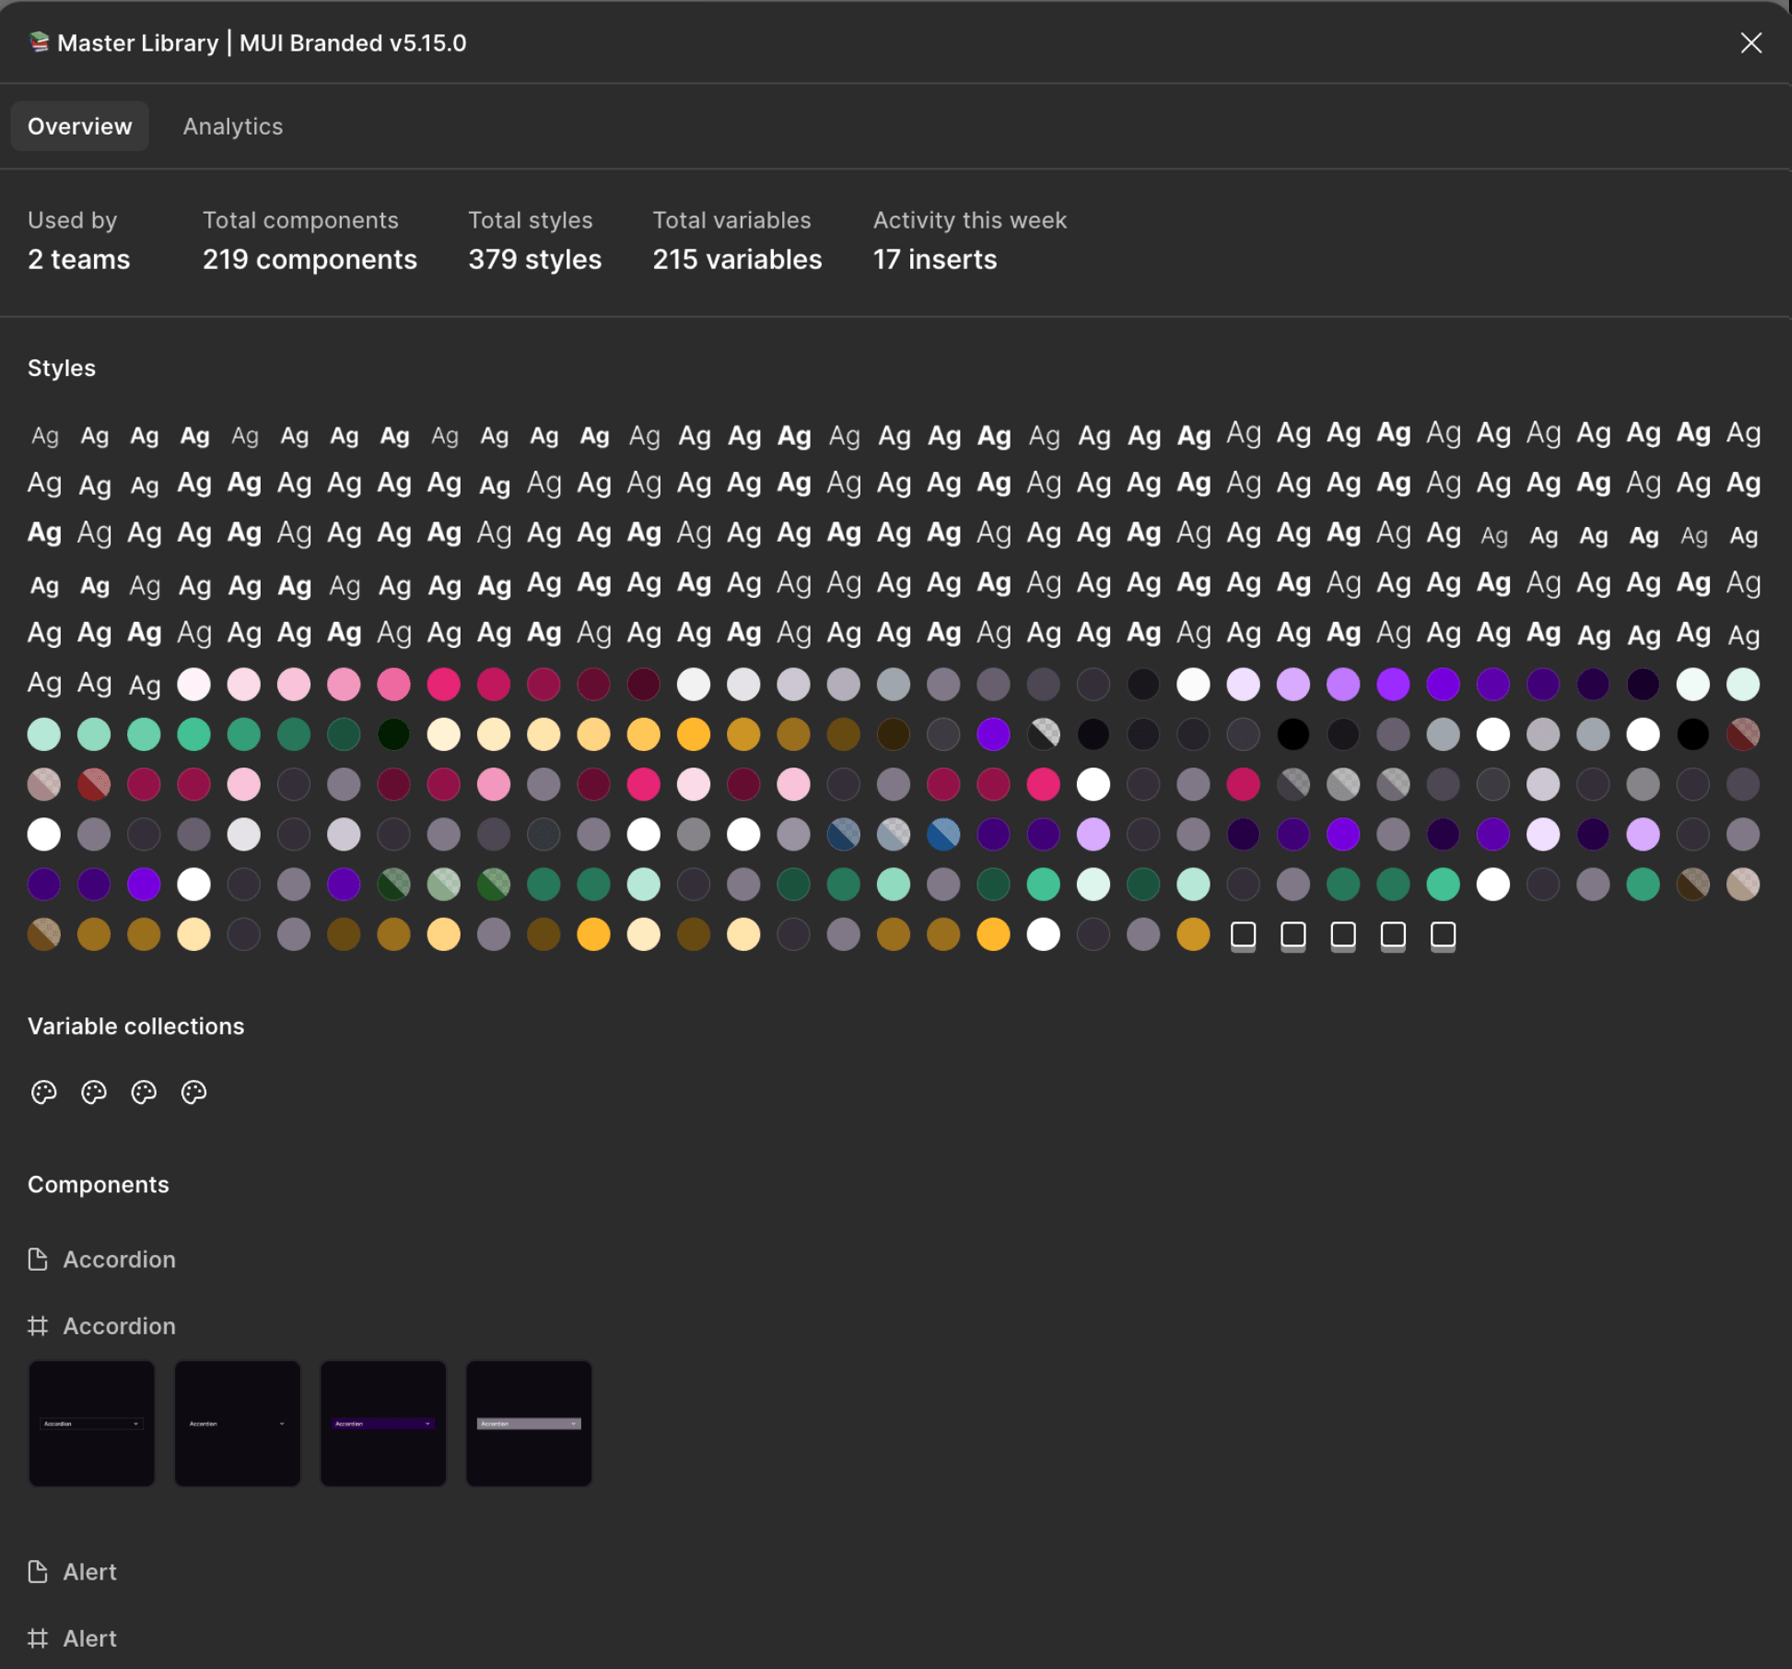
Task: Switch to the Analytics tab
Action: [232, 126]
